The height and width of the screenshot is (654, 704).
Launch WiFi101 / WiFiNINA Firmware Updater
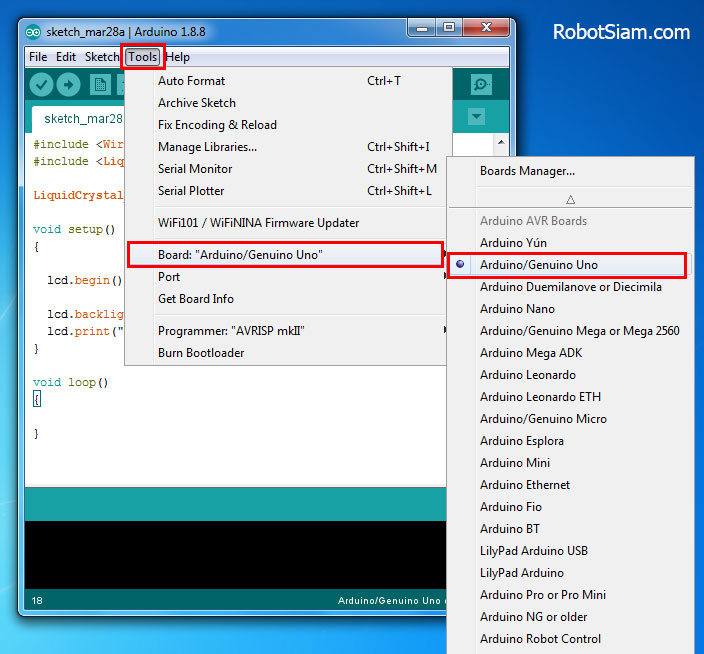[x=287, y=223]
